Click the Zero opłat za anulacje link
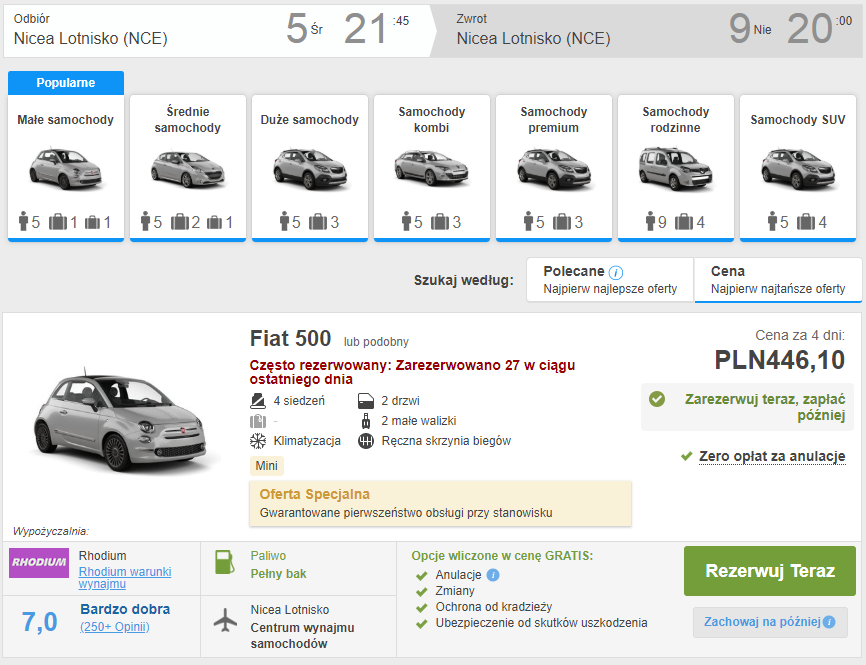Image resolution: width=866 pixels, height=665 pixels. click(x=772, y=456)
